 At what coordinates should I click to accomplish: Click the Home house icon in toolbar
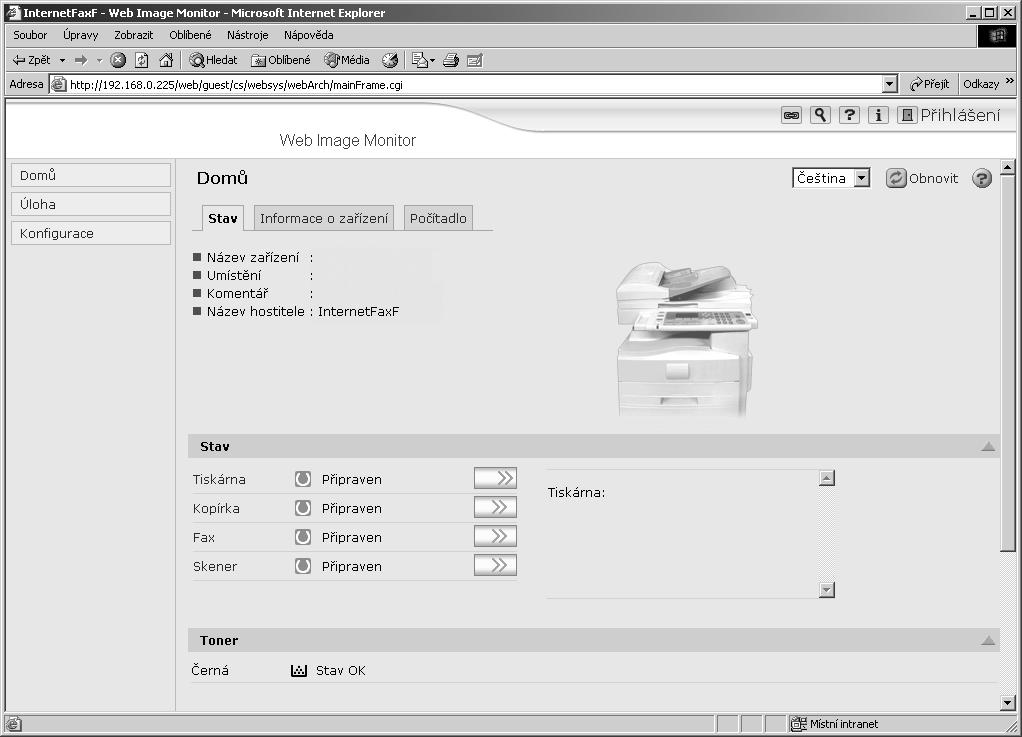click(166, 61)
